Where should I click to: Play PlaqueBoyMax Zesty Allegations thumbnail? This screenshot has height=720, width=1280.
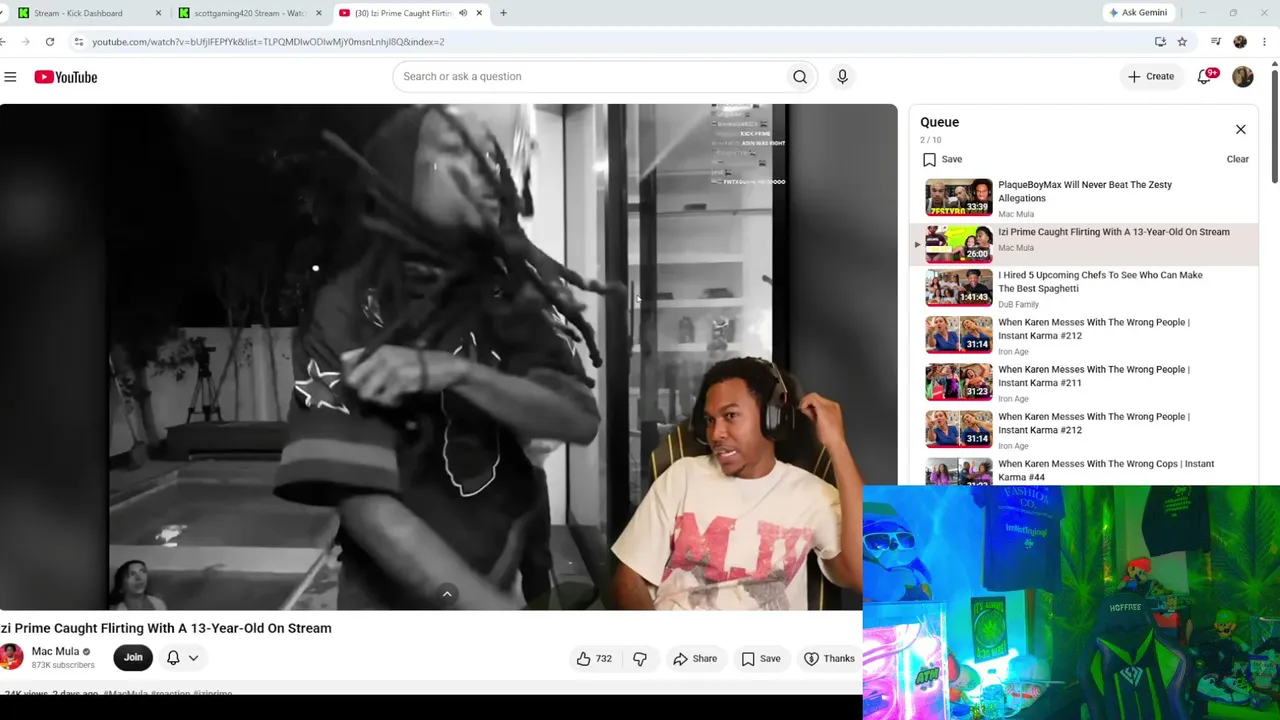click(x=959, y=197)
